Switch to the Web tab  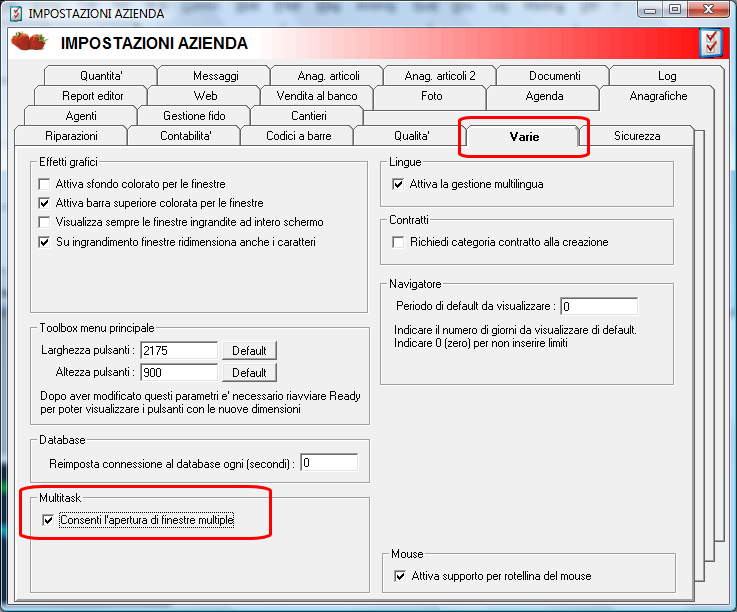coord(205,96)
